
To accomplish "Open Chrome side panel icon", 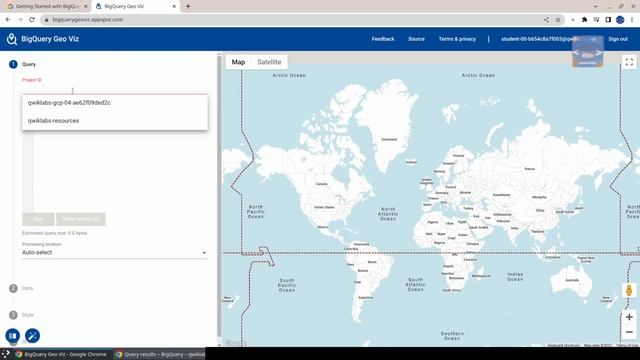I will point(608,20).
